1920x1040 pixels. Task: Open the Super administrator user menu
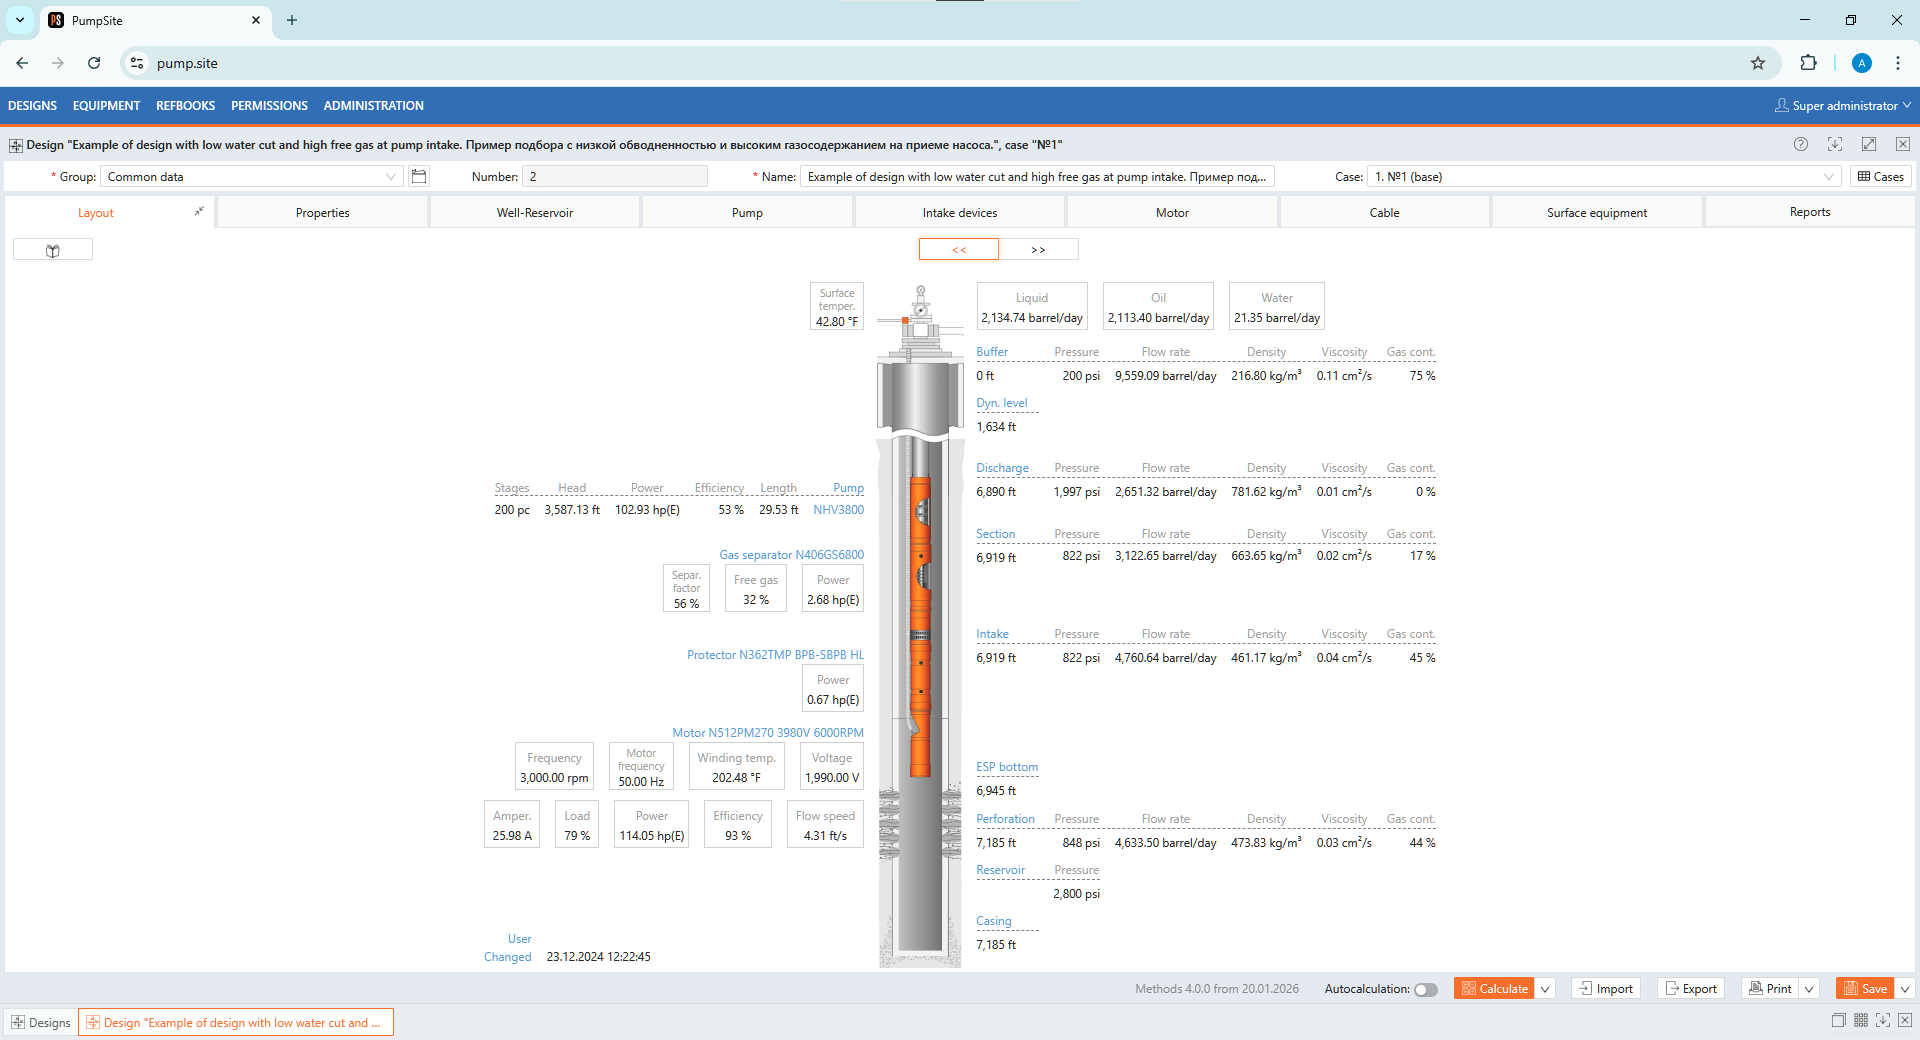pyautogui.click(x=1842, y=106)
